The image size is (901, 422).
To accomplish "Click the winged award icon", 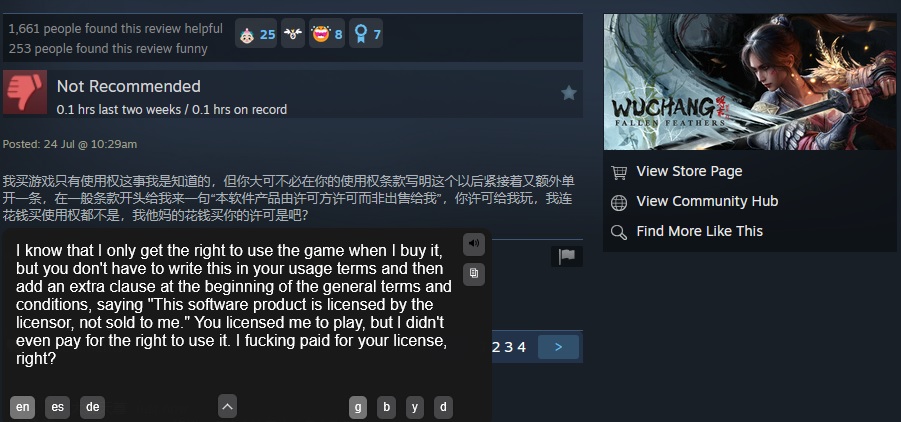I will coord(293,34).
